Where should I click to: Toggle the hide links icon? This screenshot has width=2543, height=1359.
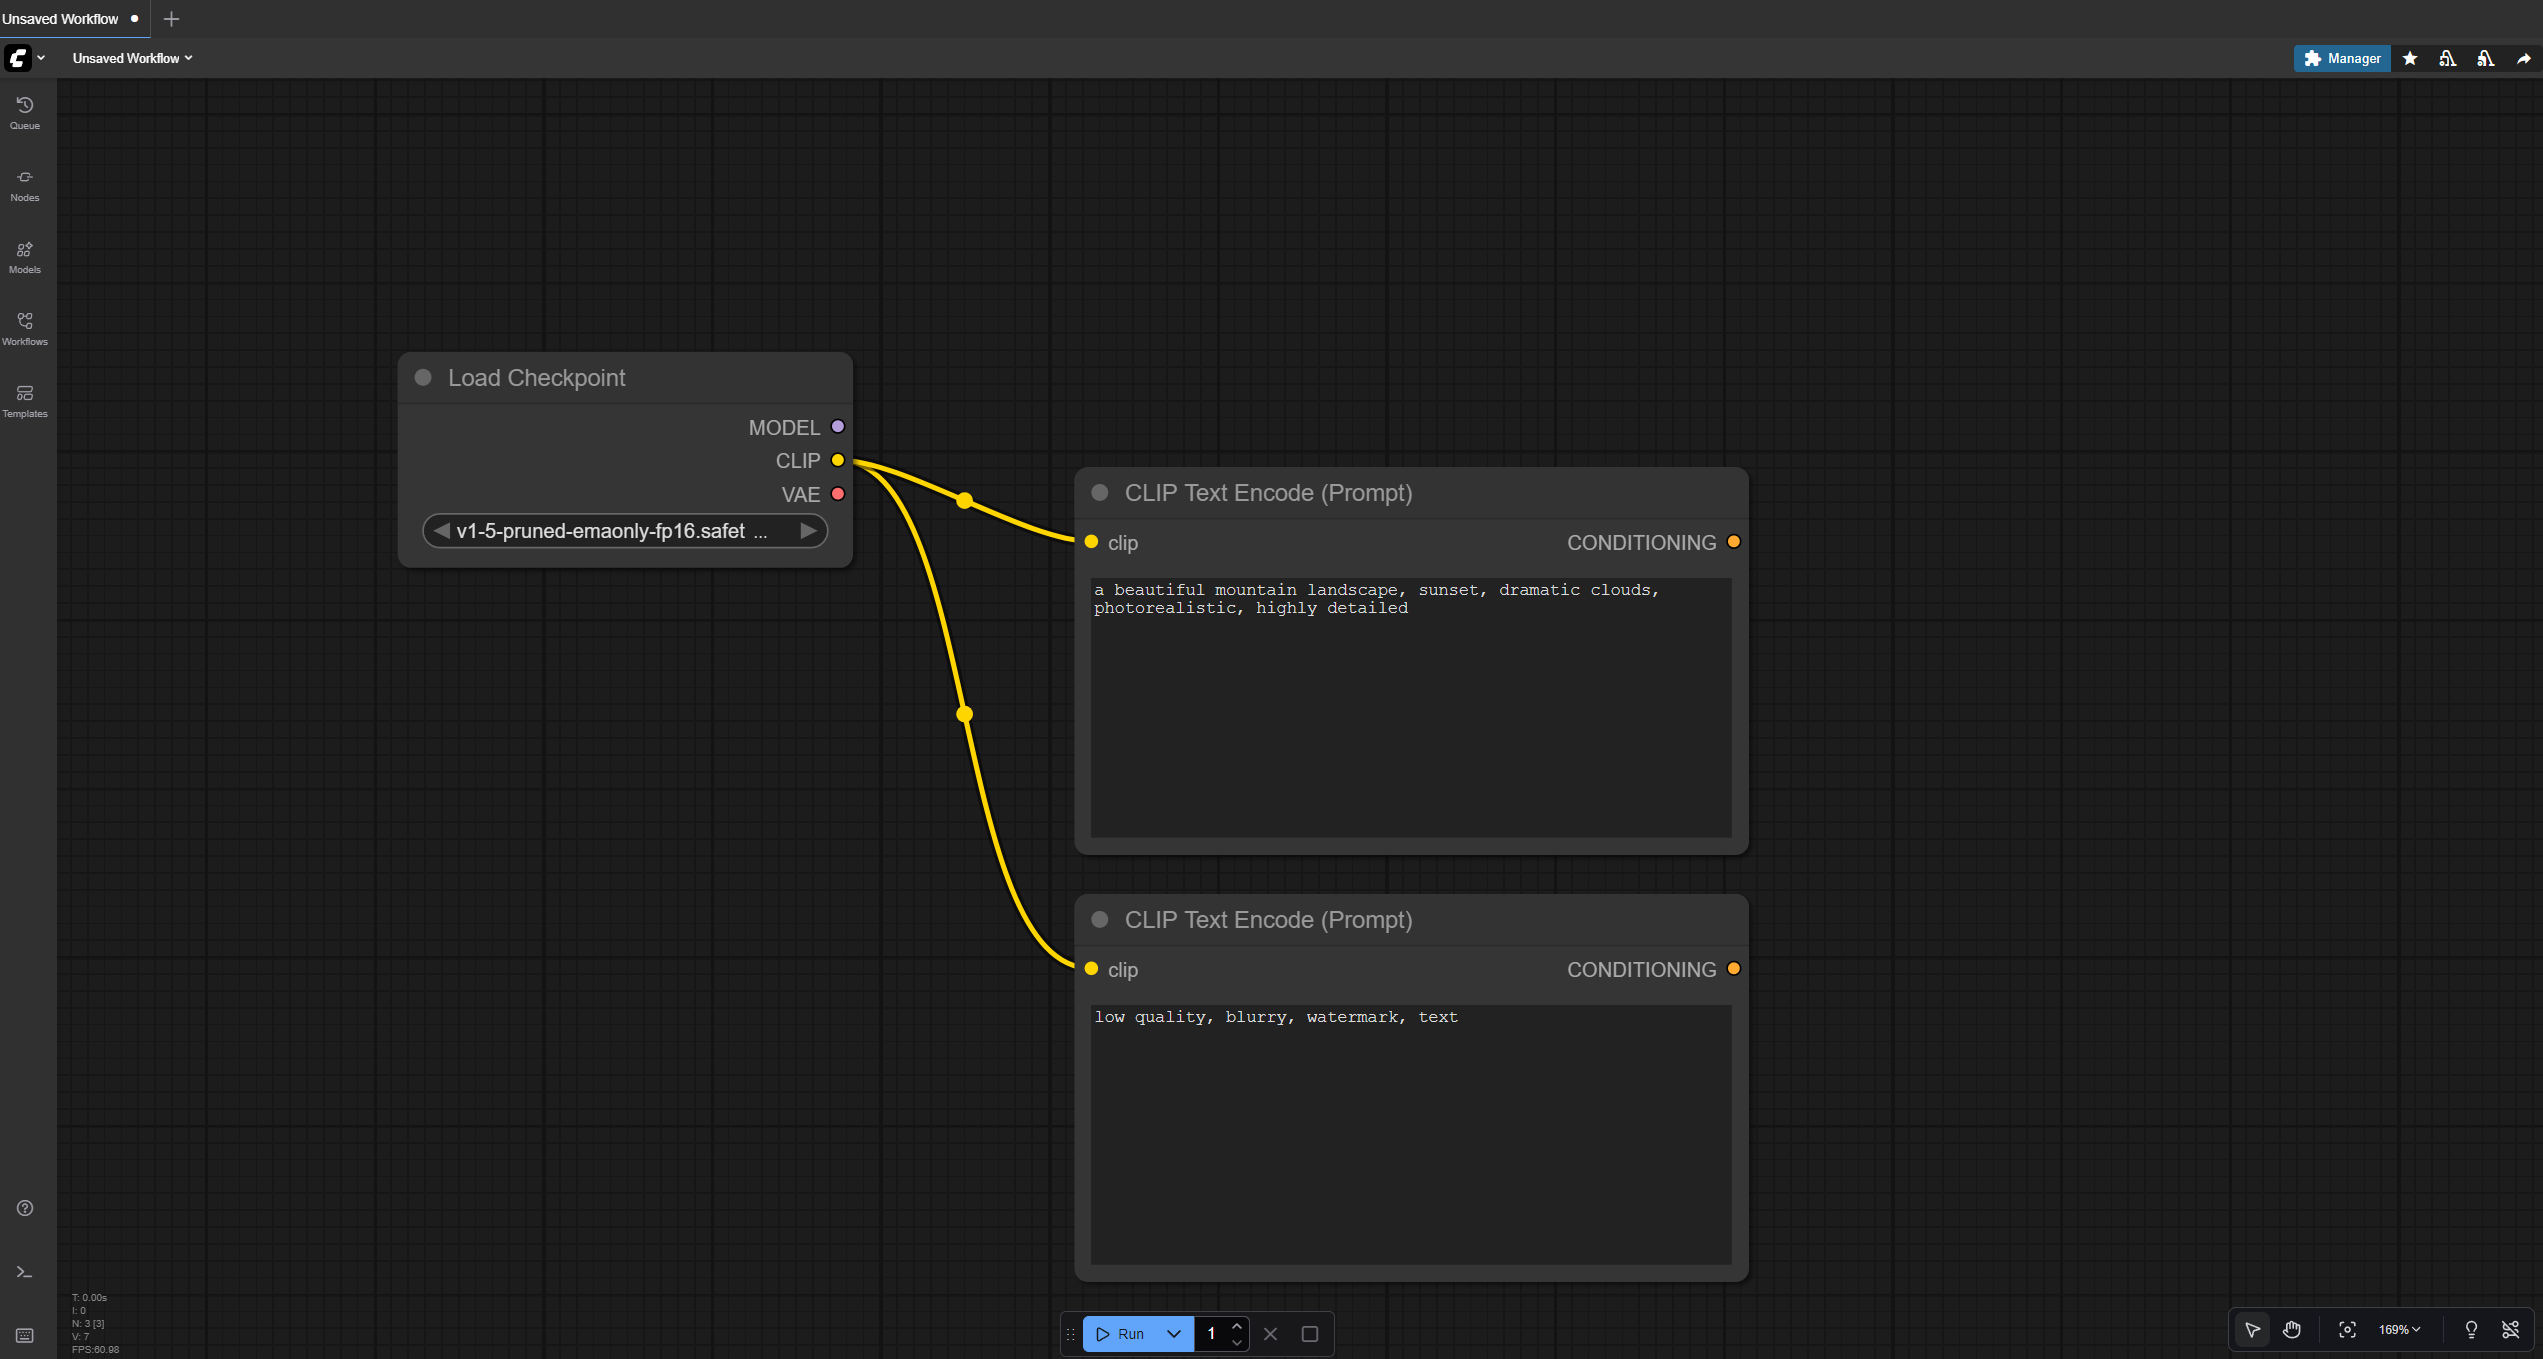tap(2510, 1329)
